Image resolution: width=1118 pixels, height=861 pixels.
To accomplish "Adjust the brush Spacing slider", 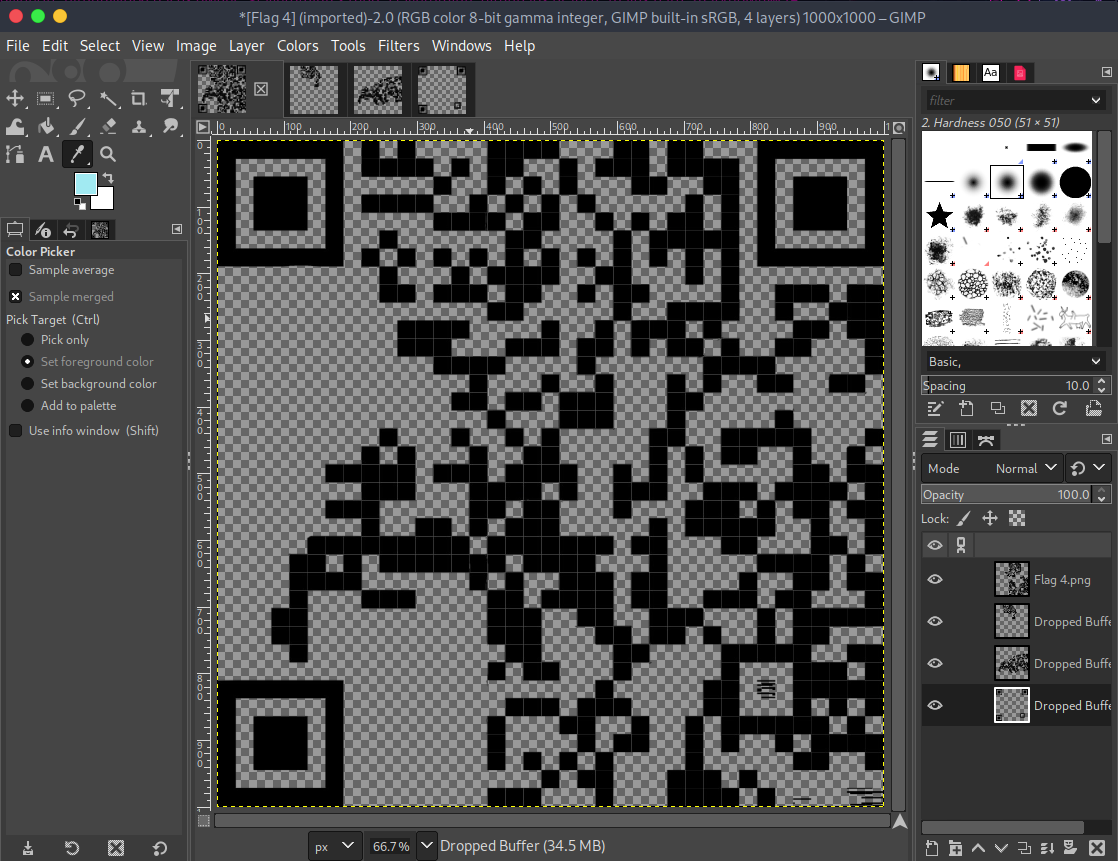I will coord(1007,386).
